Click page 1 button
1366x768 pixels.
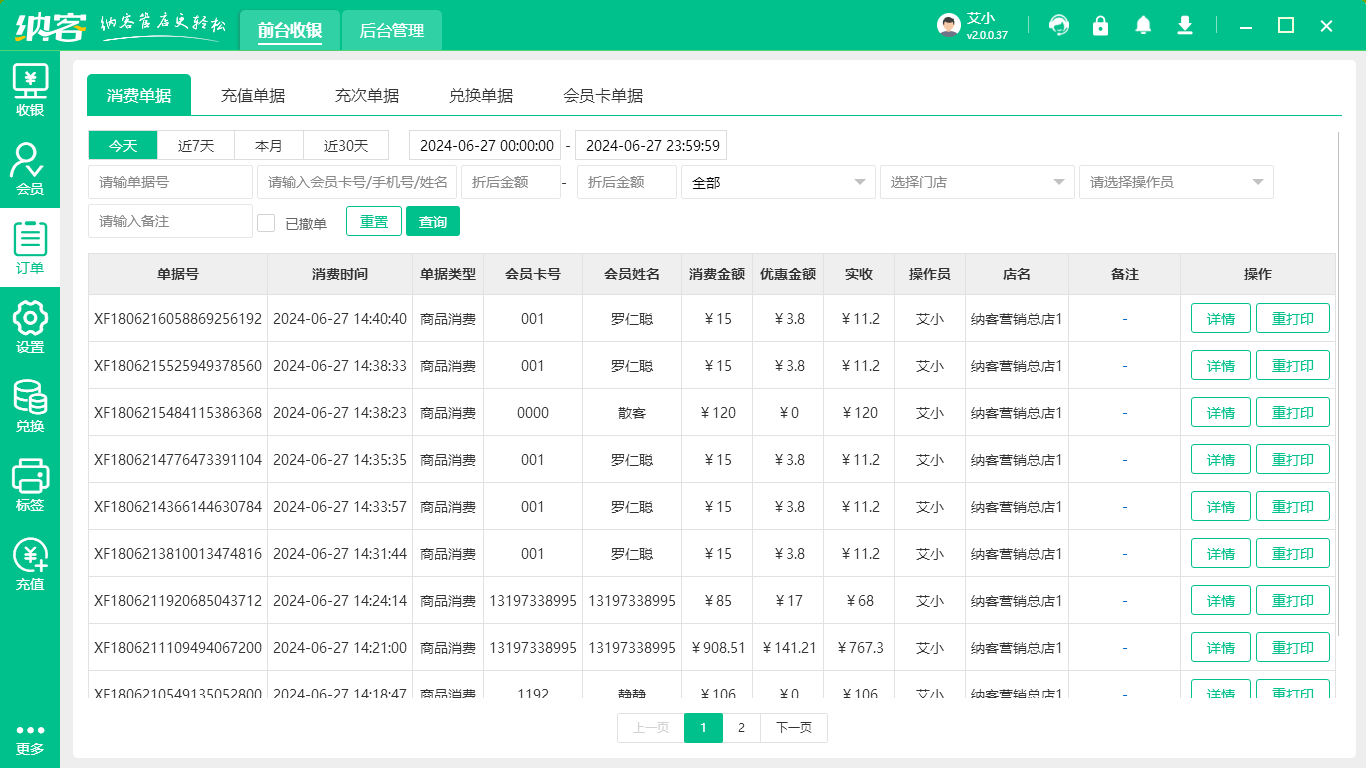[703, 728]
